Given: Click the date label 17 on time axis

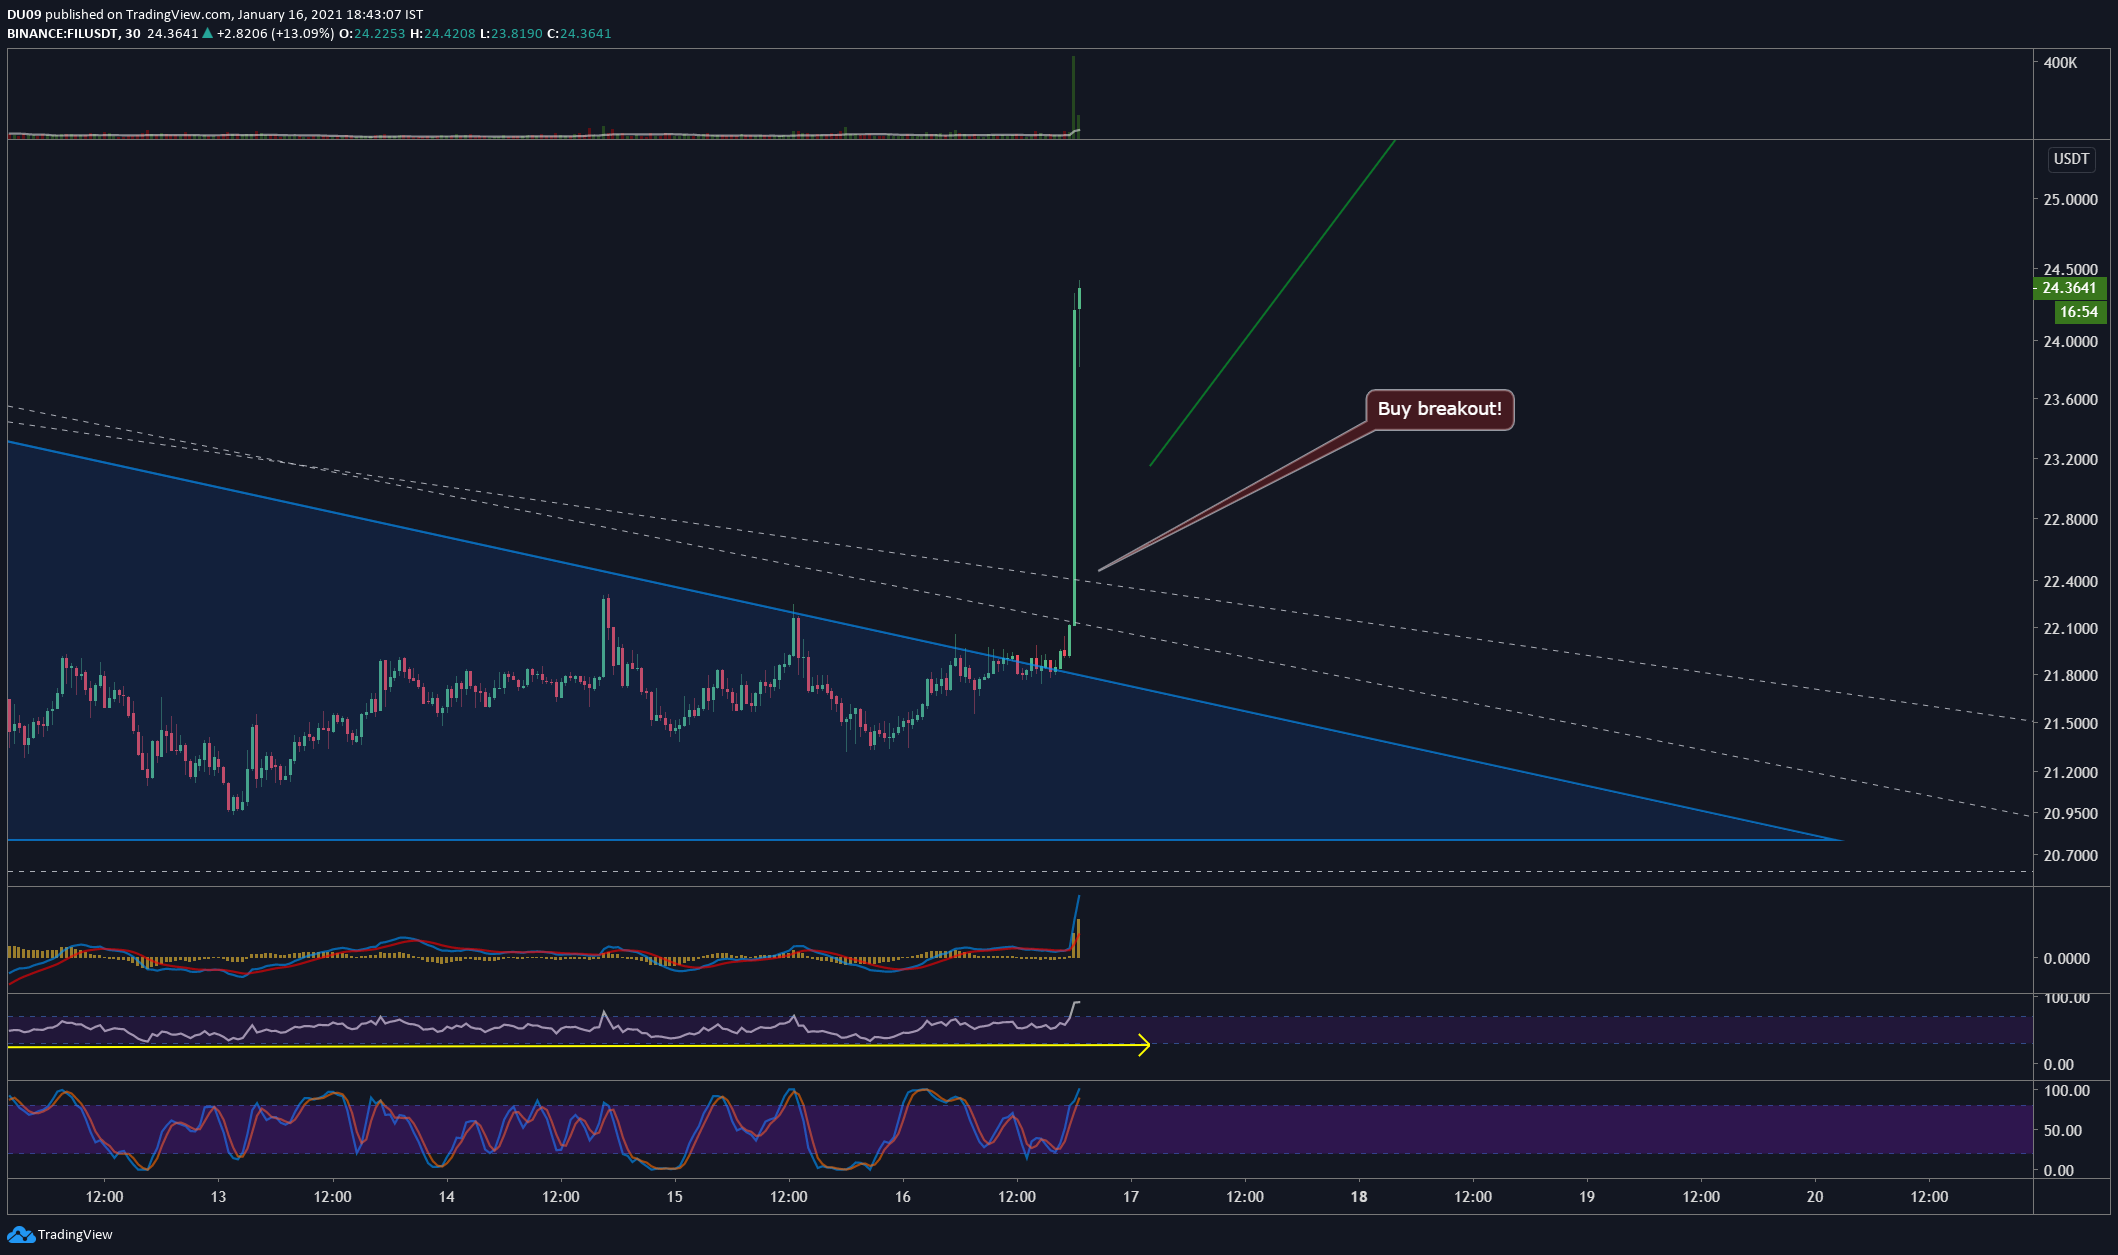Looking at the screenshot, I should click(x=1131, y=1197).
